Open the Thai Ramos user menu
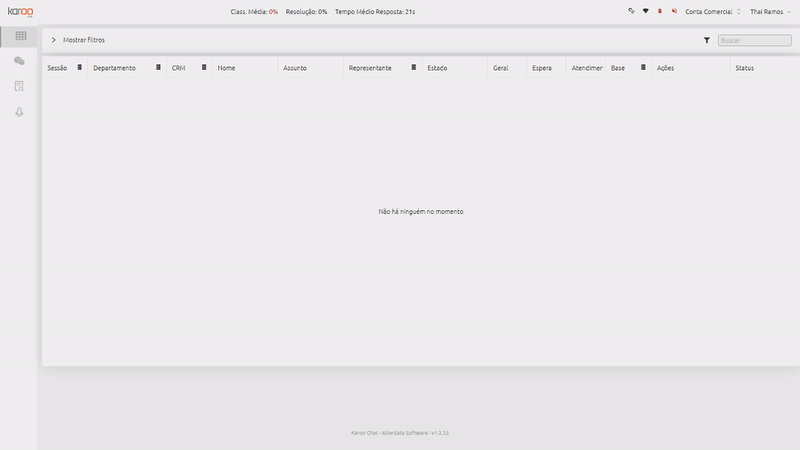800x450 pixels. coord(770,11)
